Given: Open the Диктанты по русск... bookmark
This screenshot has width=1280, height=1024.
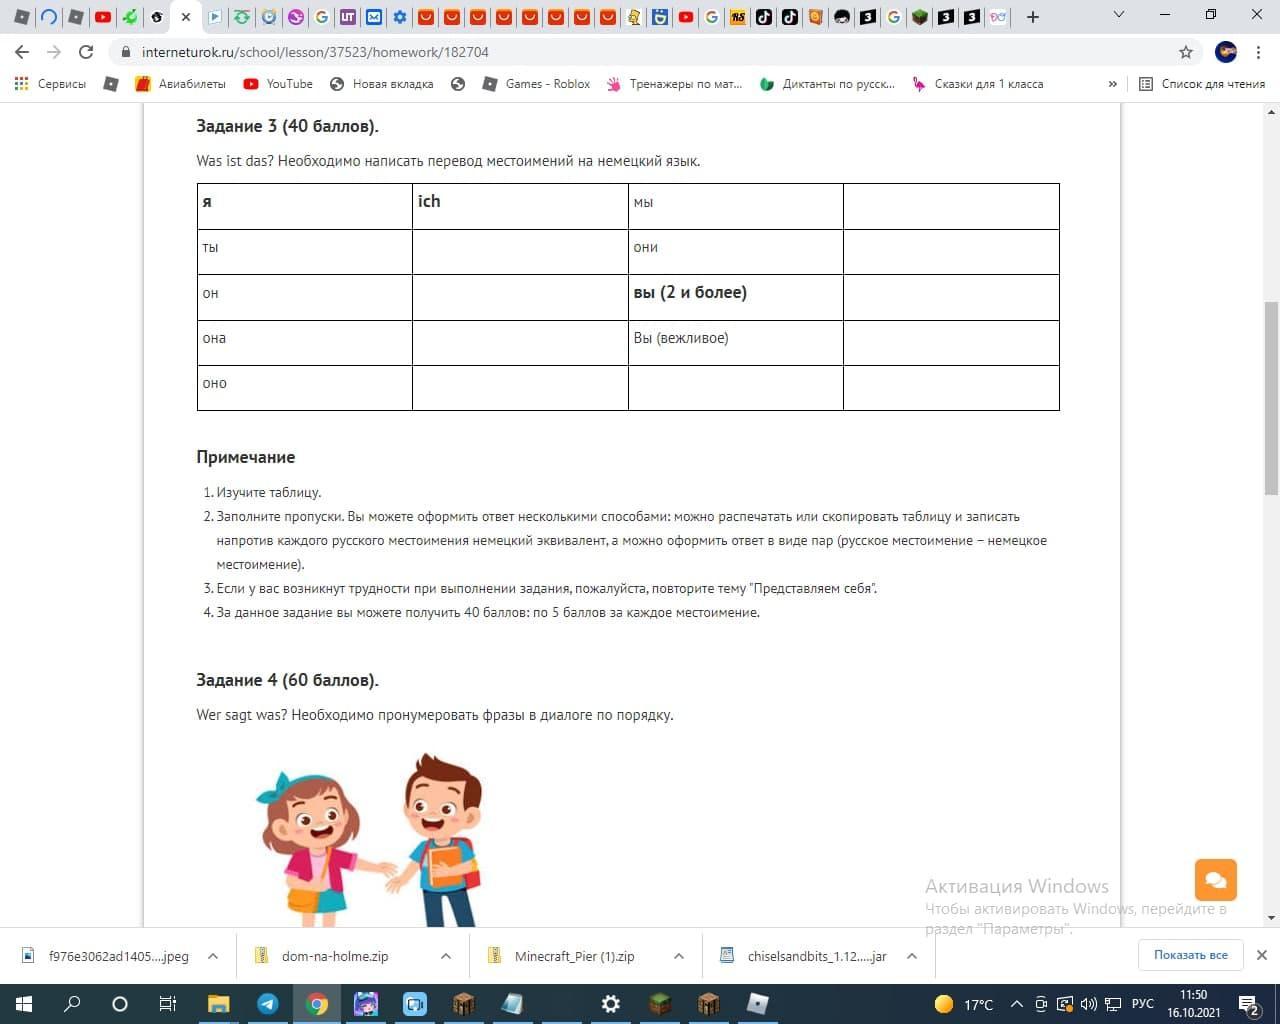Looking at the screenshot, I should point(827,84).
